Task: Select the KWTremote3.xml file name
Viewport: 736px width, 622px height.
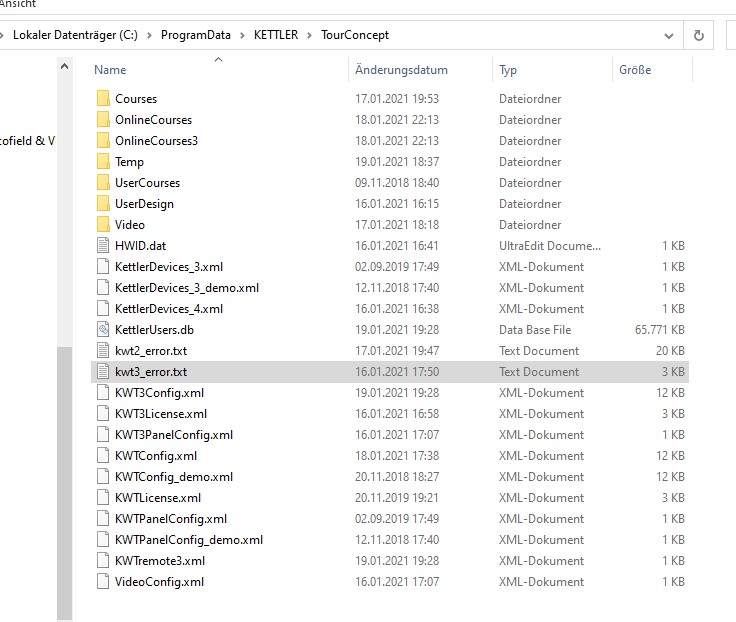Action: [160, 561]
